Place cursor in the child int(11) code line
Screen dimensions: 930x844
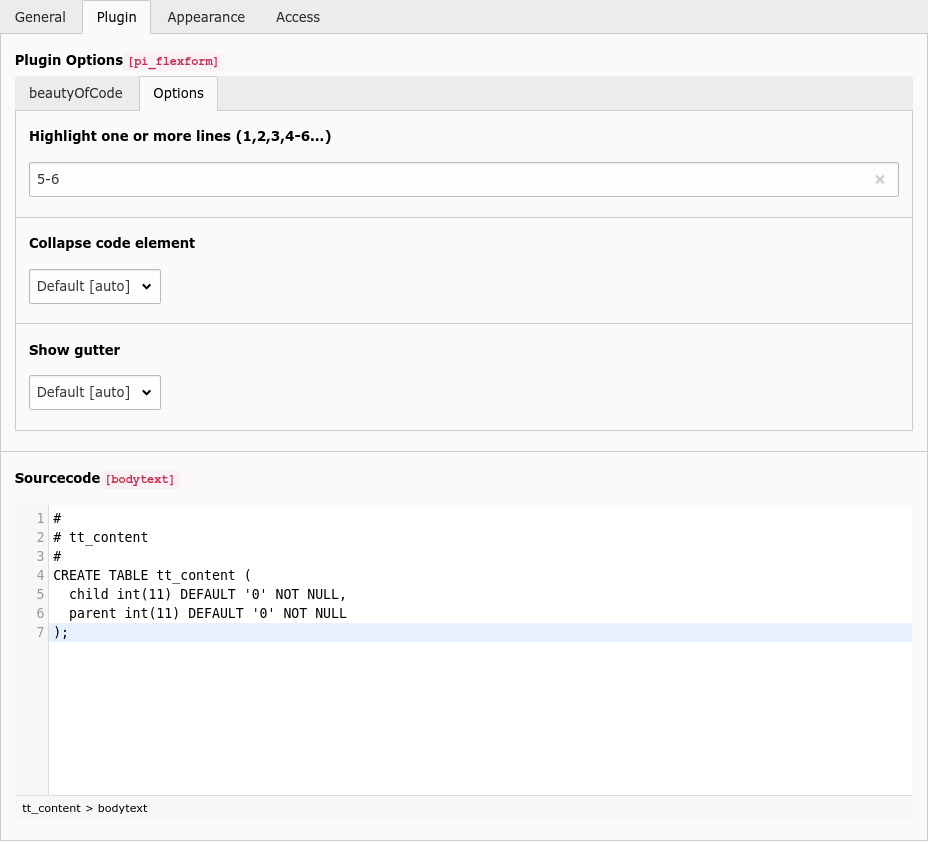pos(200,594)
